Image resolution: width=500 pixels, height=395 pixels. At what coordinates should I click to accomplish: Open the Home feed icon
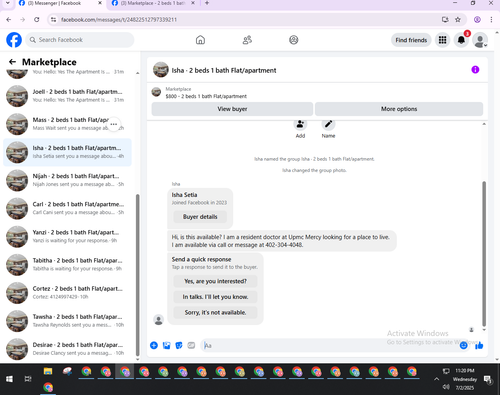200,40
